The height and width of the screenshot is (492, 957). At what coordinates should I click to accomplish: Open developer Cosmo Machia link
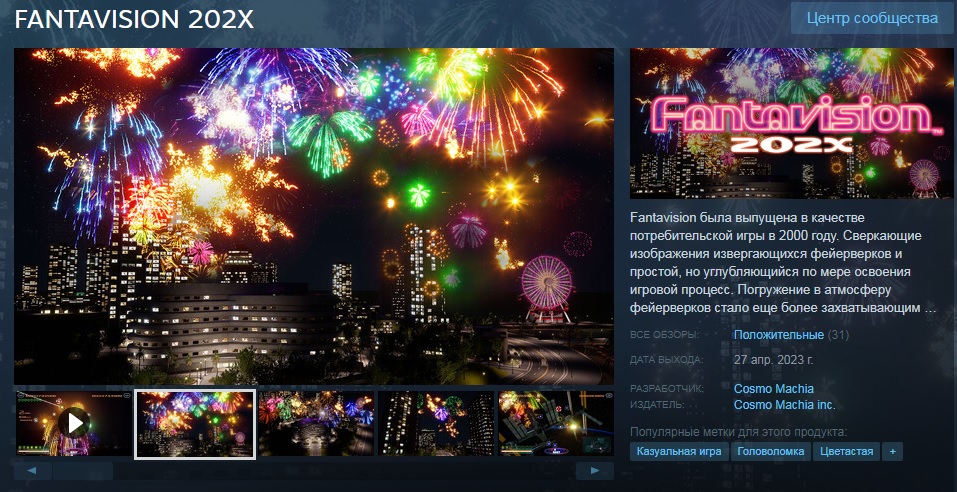tap(773, 388)
